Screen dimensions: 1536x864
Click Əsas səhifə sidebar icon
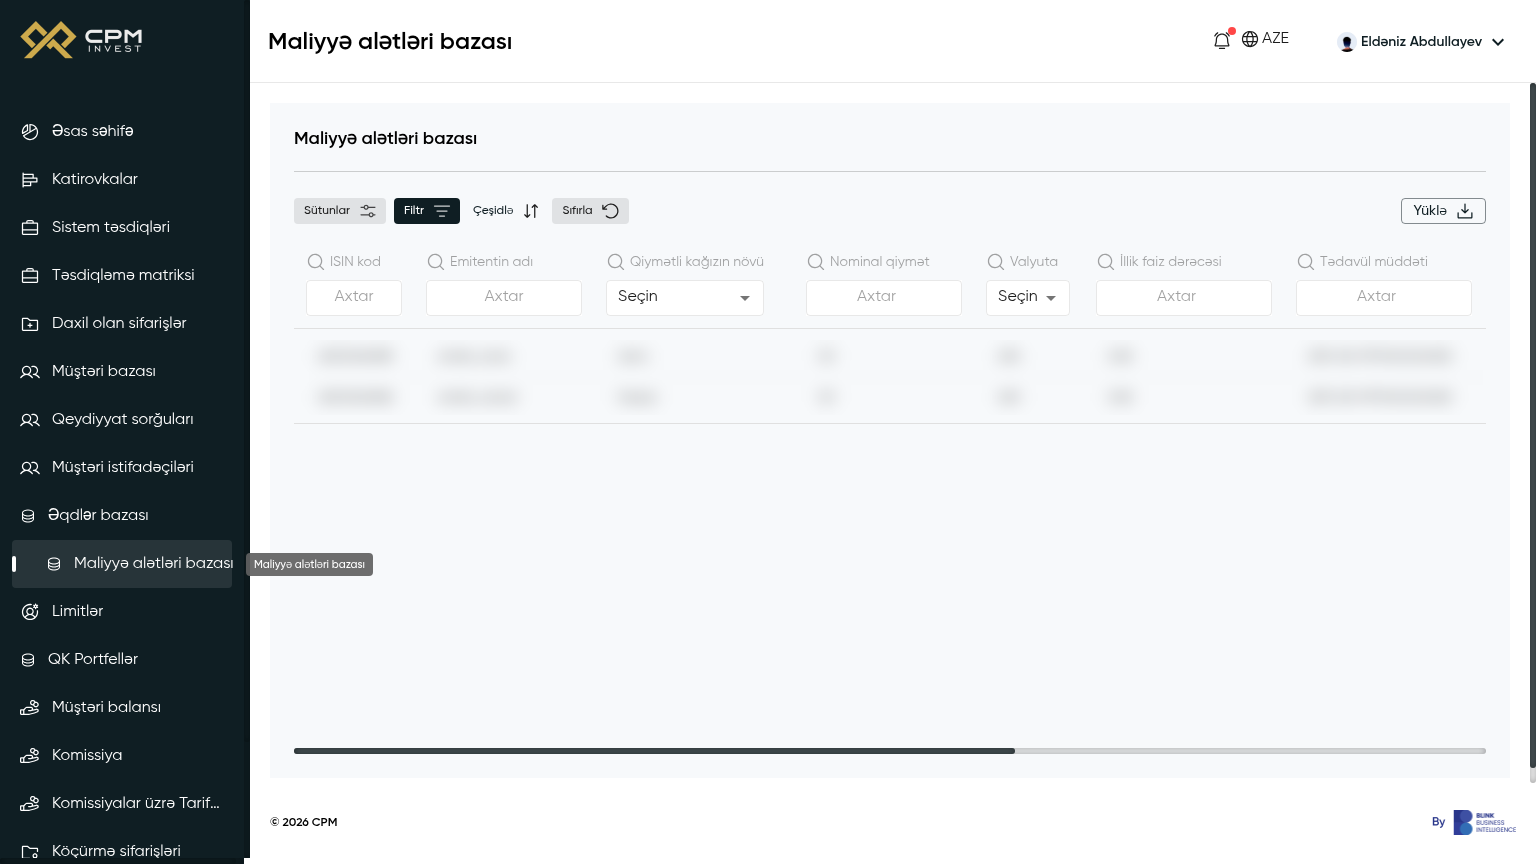(30, 131)
